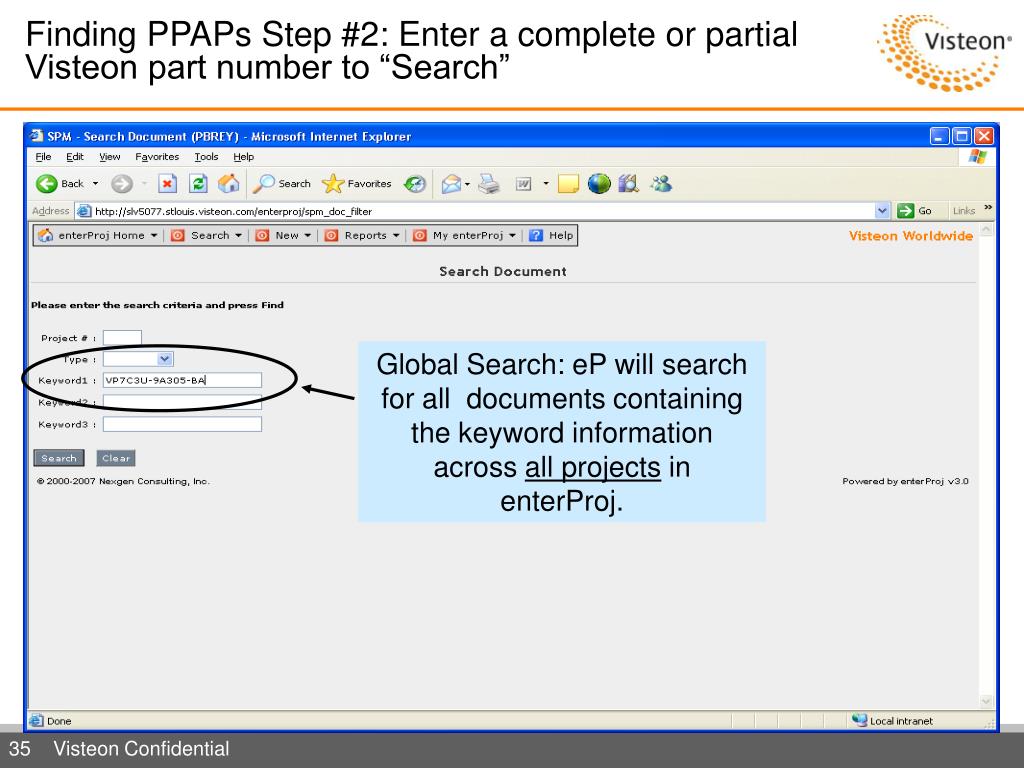This screenshot has height=768, width=1024.
Task: Click the IE icon in the title bar
Action: pos(37,136)
